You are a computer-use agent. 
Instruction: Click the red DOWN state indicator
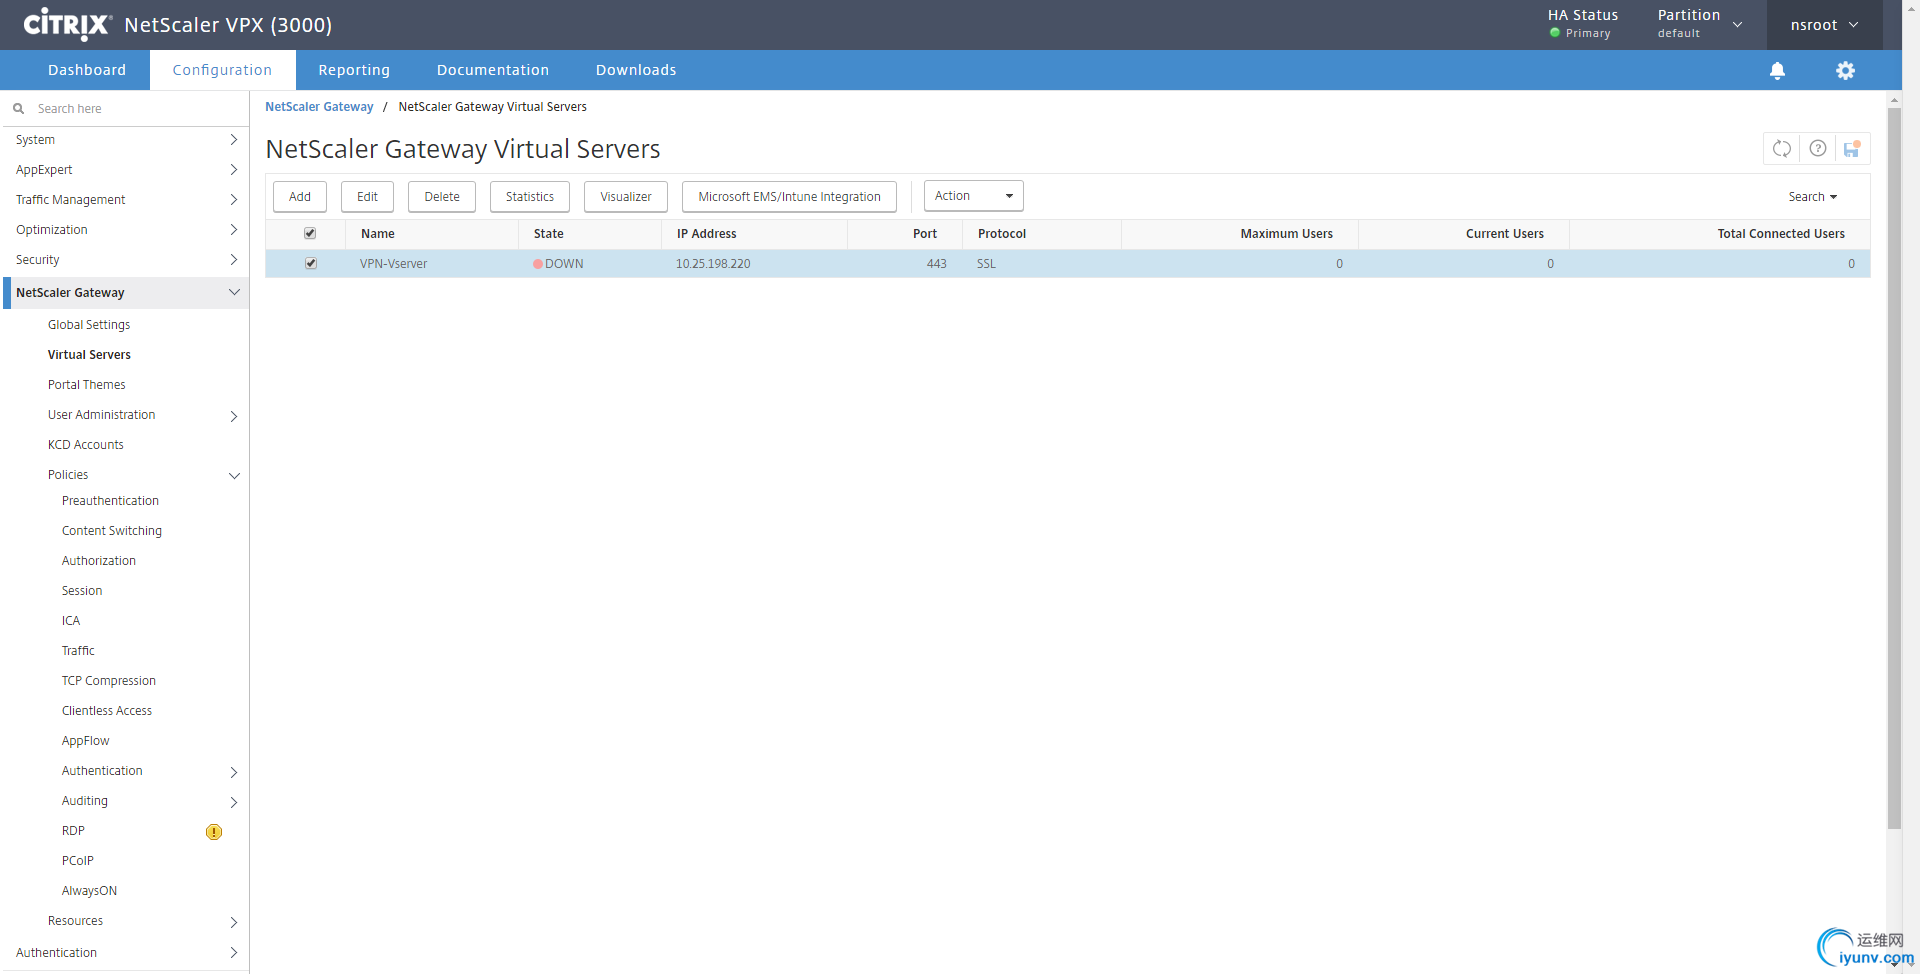point(538,264)
